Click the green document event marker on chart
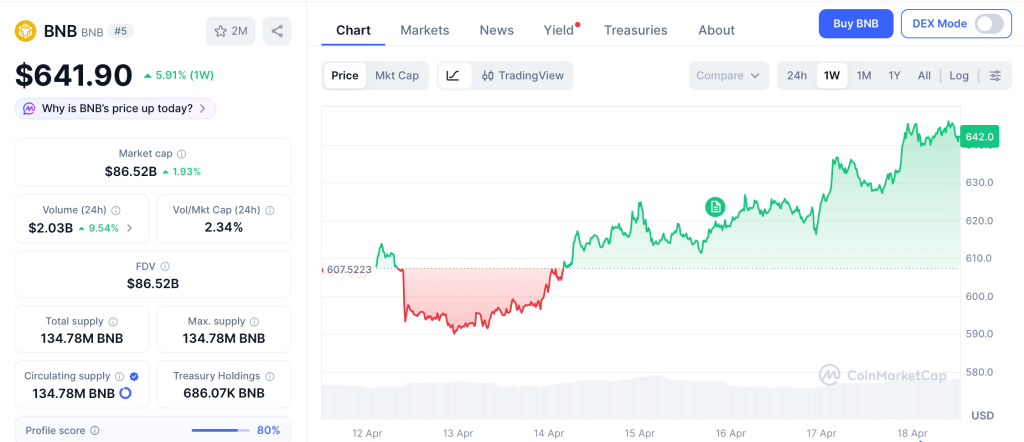The height and width of the screenshot is (442, 1024). click(x=714, y=207)
